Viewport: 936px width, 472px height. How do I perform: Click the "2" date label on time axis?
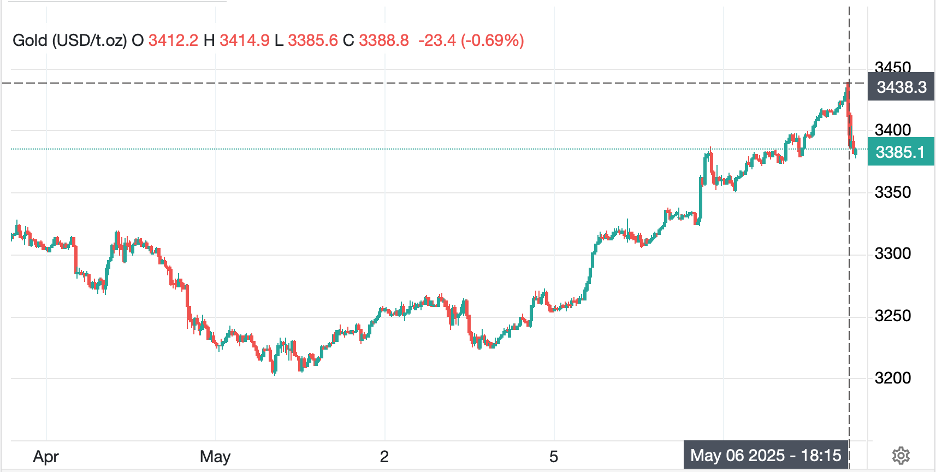[x=384, y=456]
